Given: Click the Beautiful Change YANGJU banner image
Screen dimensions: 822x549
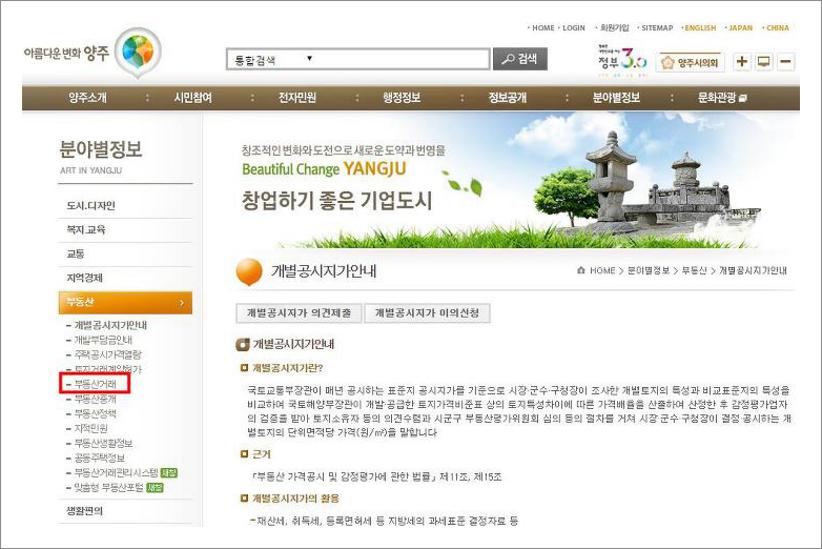Looking at the screenshot, I should (501, 181).
